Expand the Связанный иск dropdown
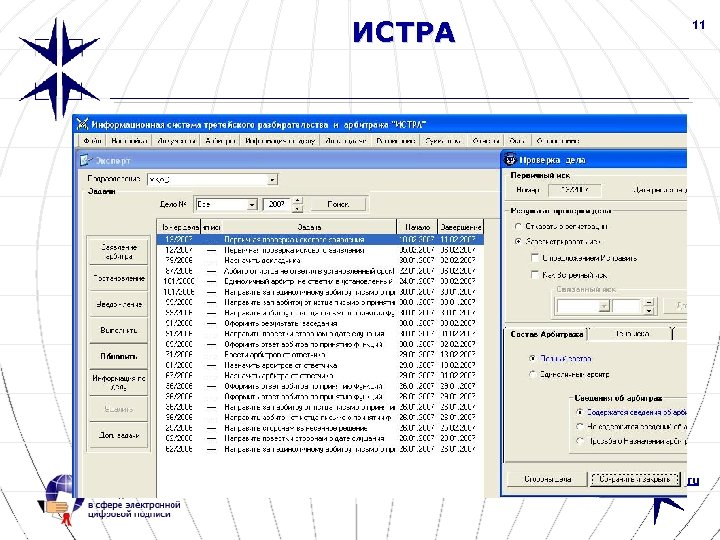The image size is (720, 540). pyautogui.click(x=604, y=306)
